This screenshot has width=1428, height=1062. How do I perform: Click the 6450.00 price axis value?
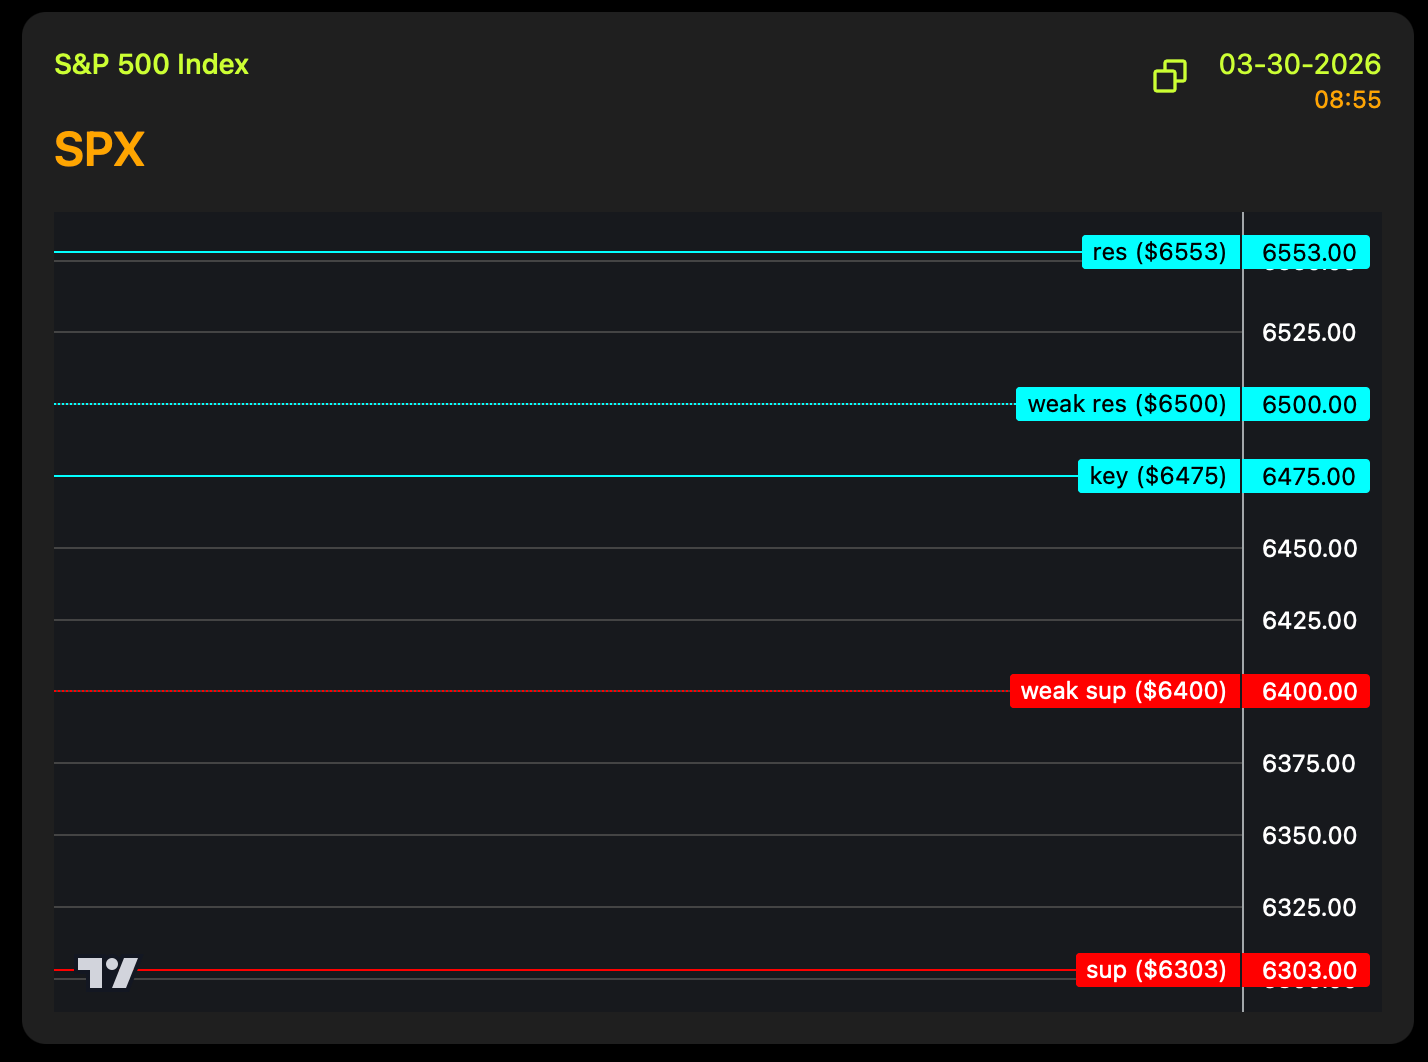point(1308,548)
